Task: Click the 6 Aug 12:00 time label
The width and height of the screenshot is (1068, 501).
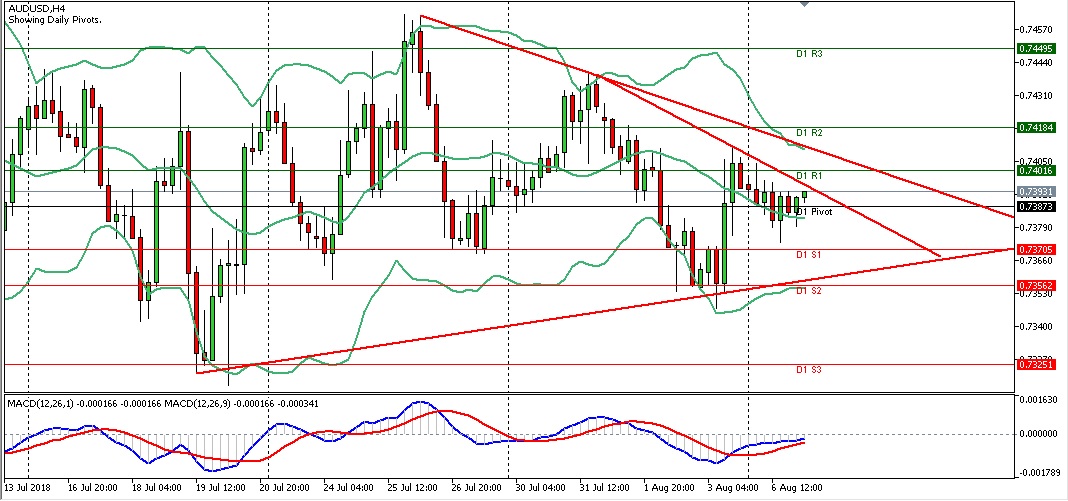Action: (798, 488)
